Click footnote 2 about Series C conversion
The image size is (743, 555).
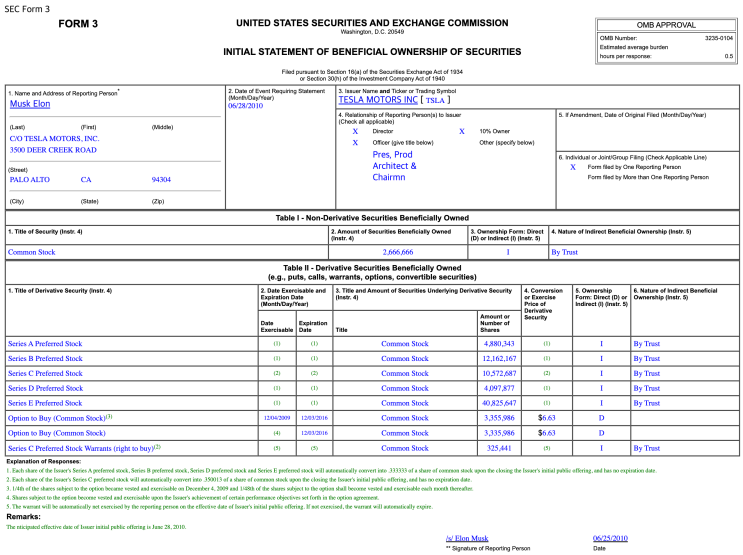(x=239, y=480)
